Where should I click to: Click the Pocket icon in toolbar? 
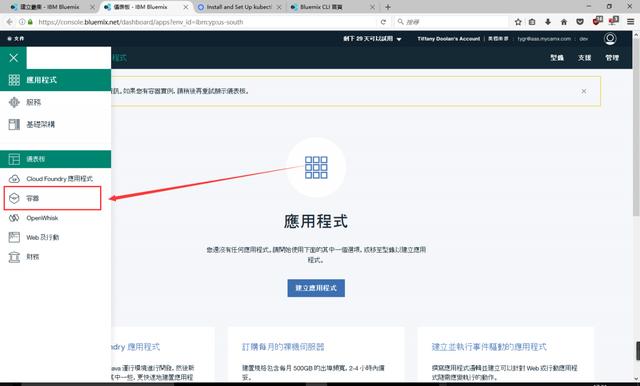point(580,22)
